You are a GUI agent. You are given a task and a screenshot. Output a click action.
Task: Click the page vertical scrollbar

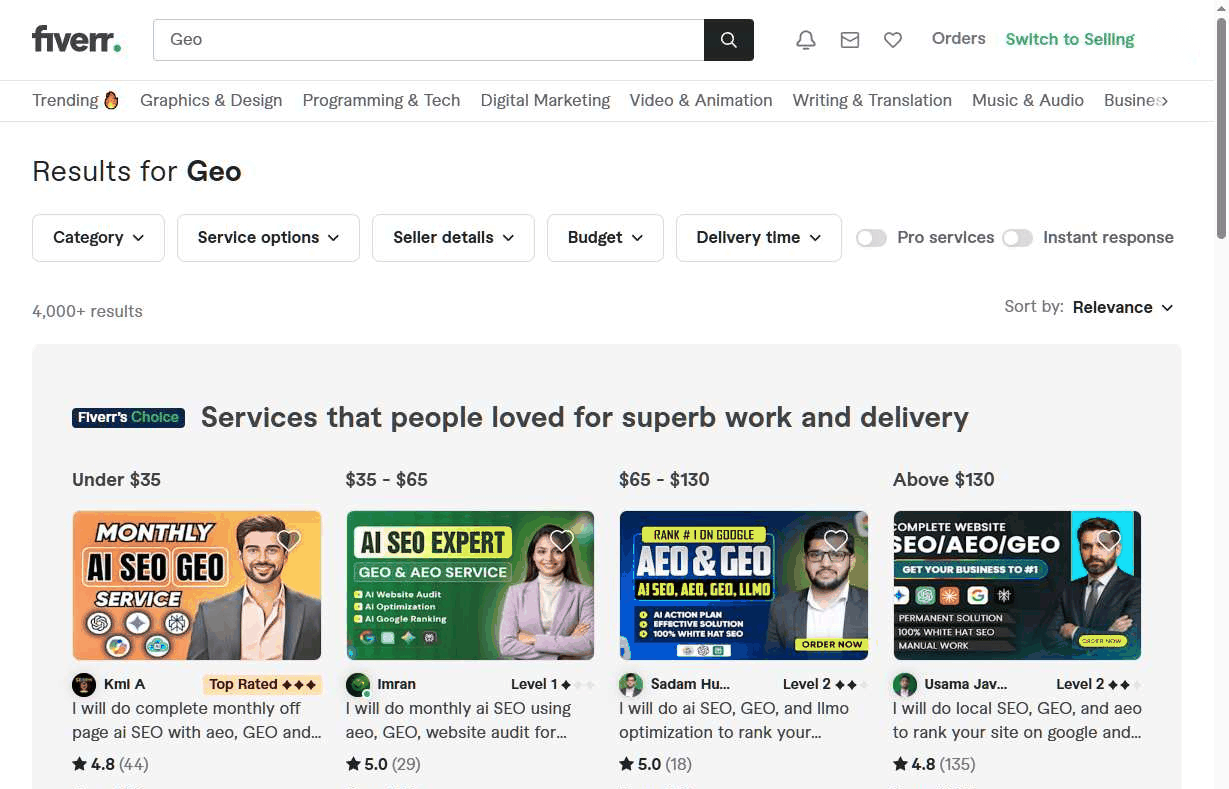tap(1221, 130)
